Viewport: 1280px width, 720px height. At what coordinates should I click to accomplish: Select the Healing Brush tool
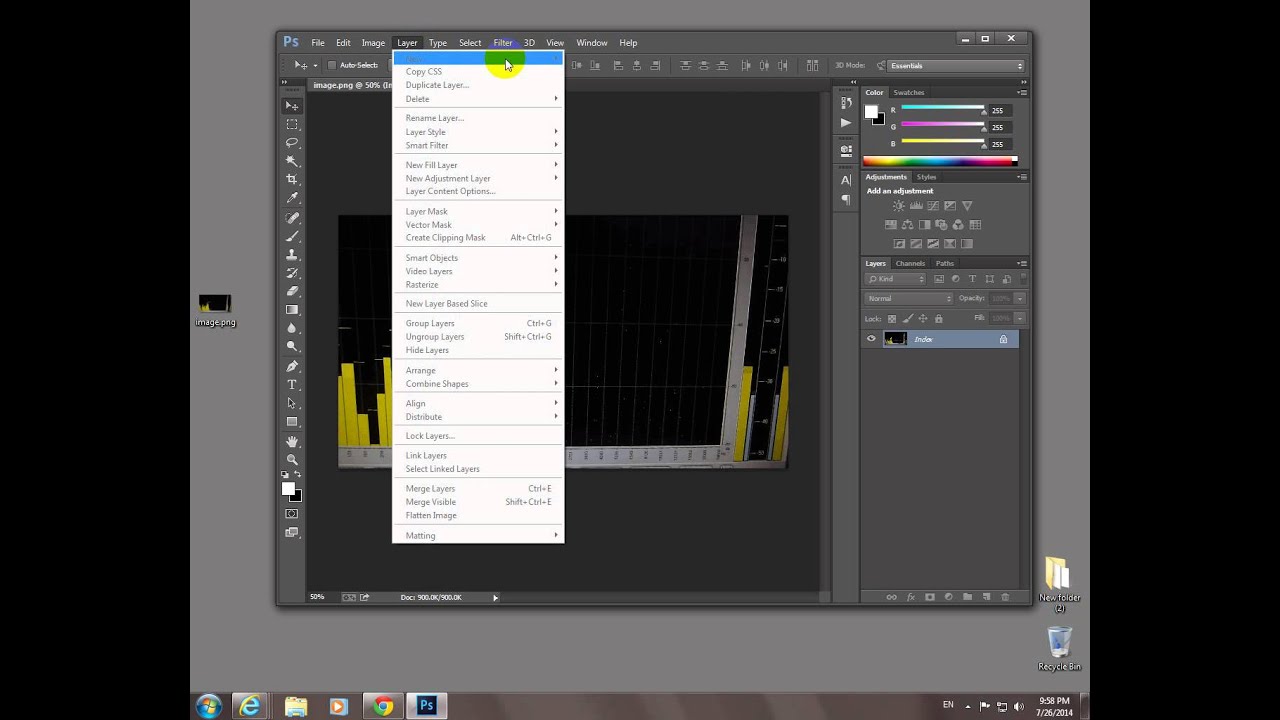point(292,217)
